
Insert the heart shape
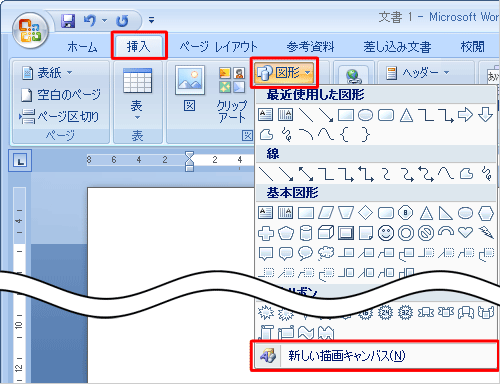pyautogui.click(x=465, y=232)
